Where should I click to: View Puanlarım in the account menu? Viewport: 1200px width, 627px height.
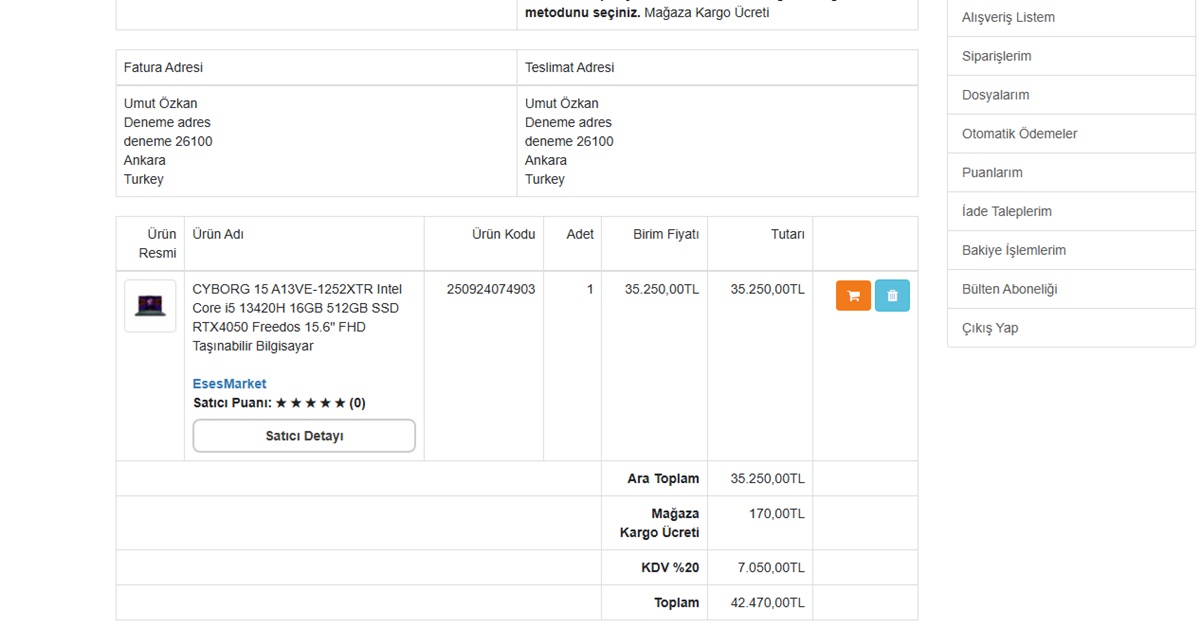click(x=992, y=172)
